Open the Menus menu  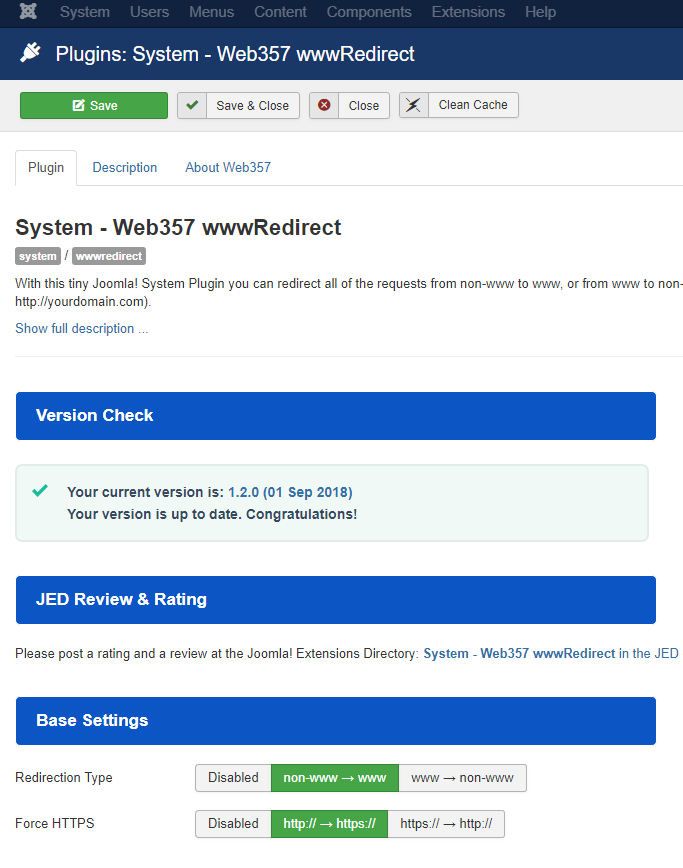(x=211, y=12)
